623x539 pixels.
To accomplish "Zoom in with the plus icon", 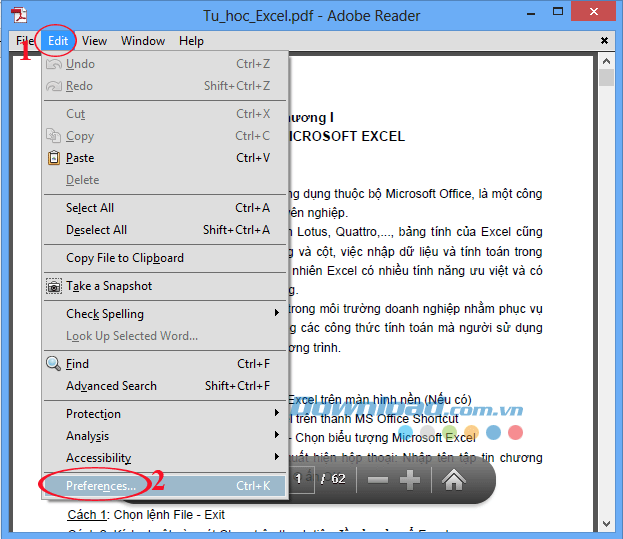I will point(410,480).
